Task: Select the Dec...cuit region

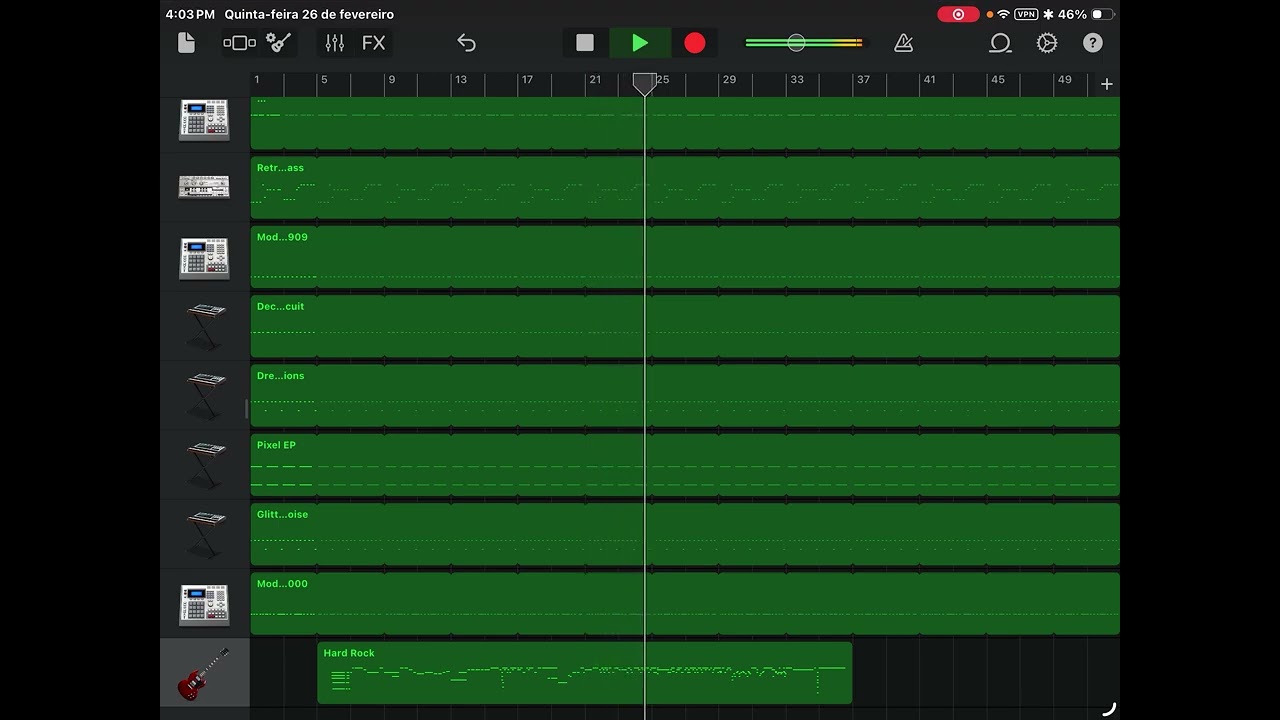Action: click(x=685, y=326)
